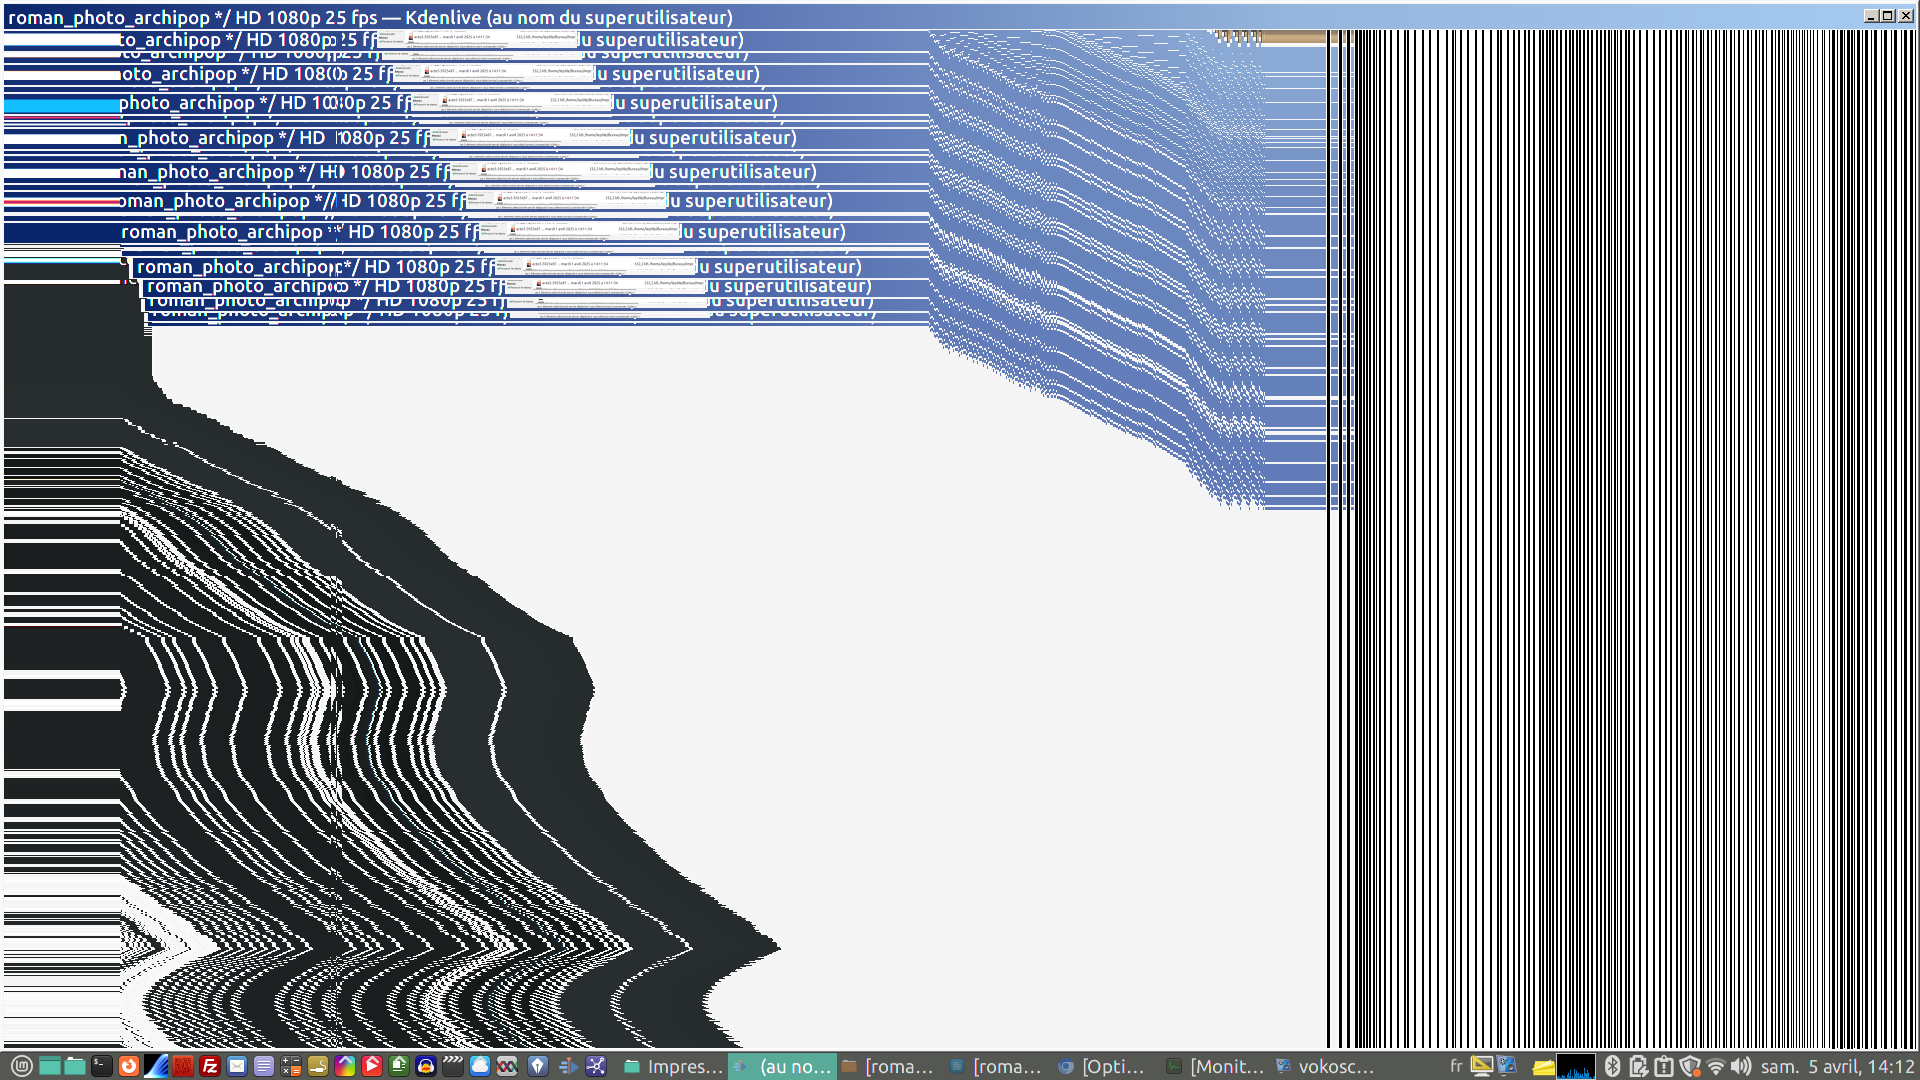Launch Inkscape from the panel
Screen dimensions: 1920x1080
pyautogui.click(x=538, y=1066)
